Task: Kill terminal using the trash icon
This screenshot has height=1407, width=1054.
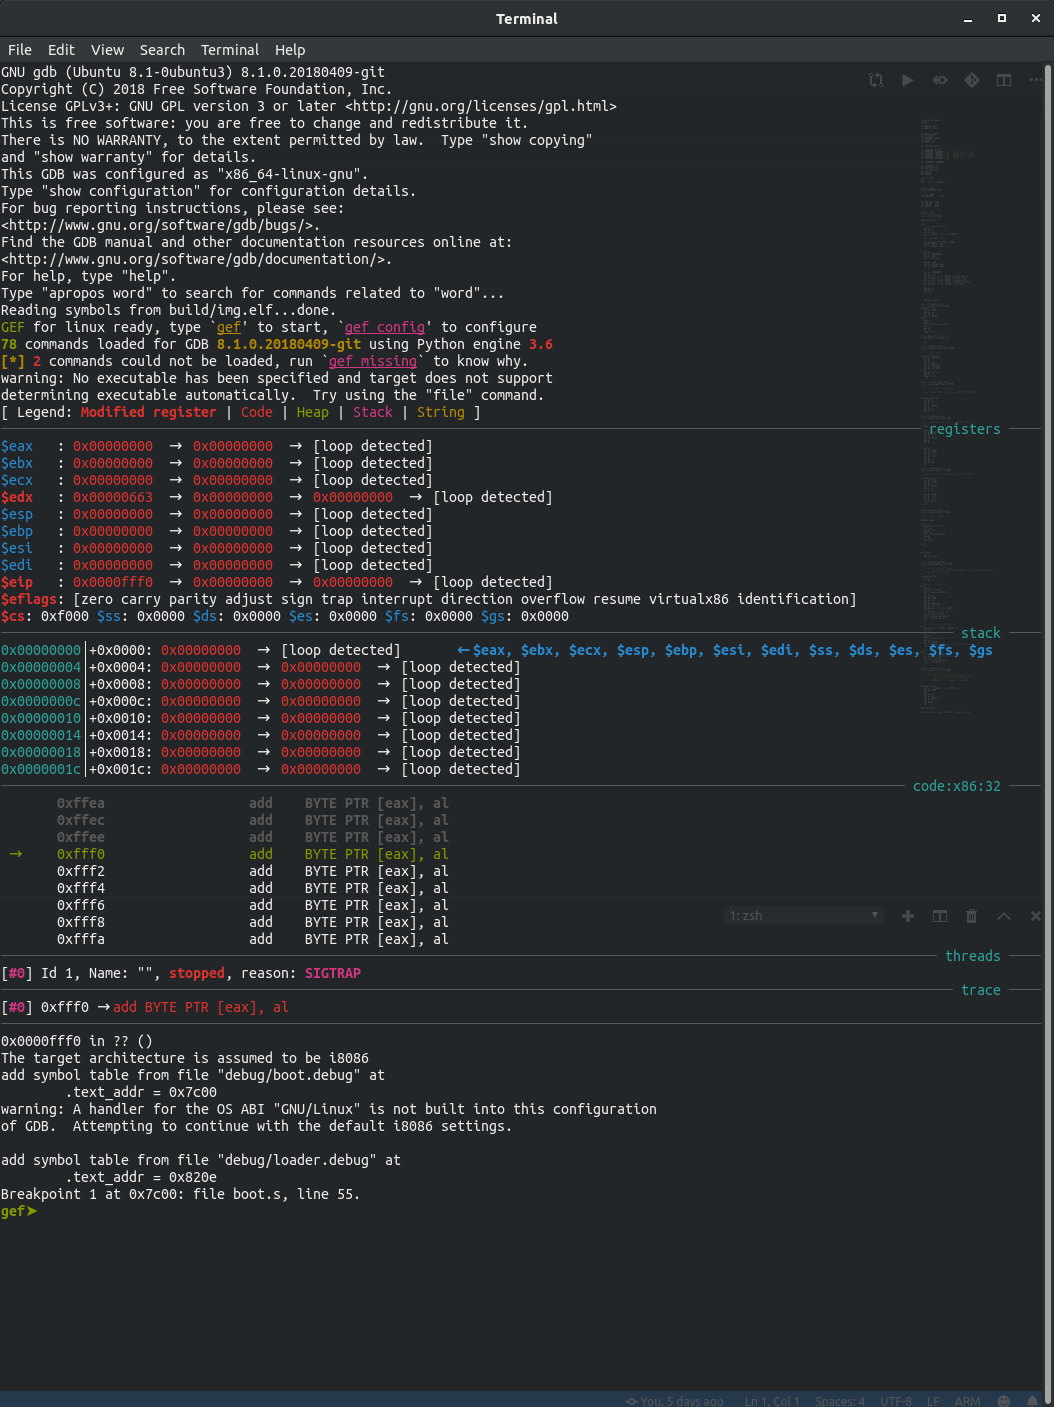Action: pyautogui.click(x=971, y=916)
